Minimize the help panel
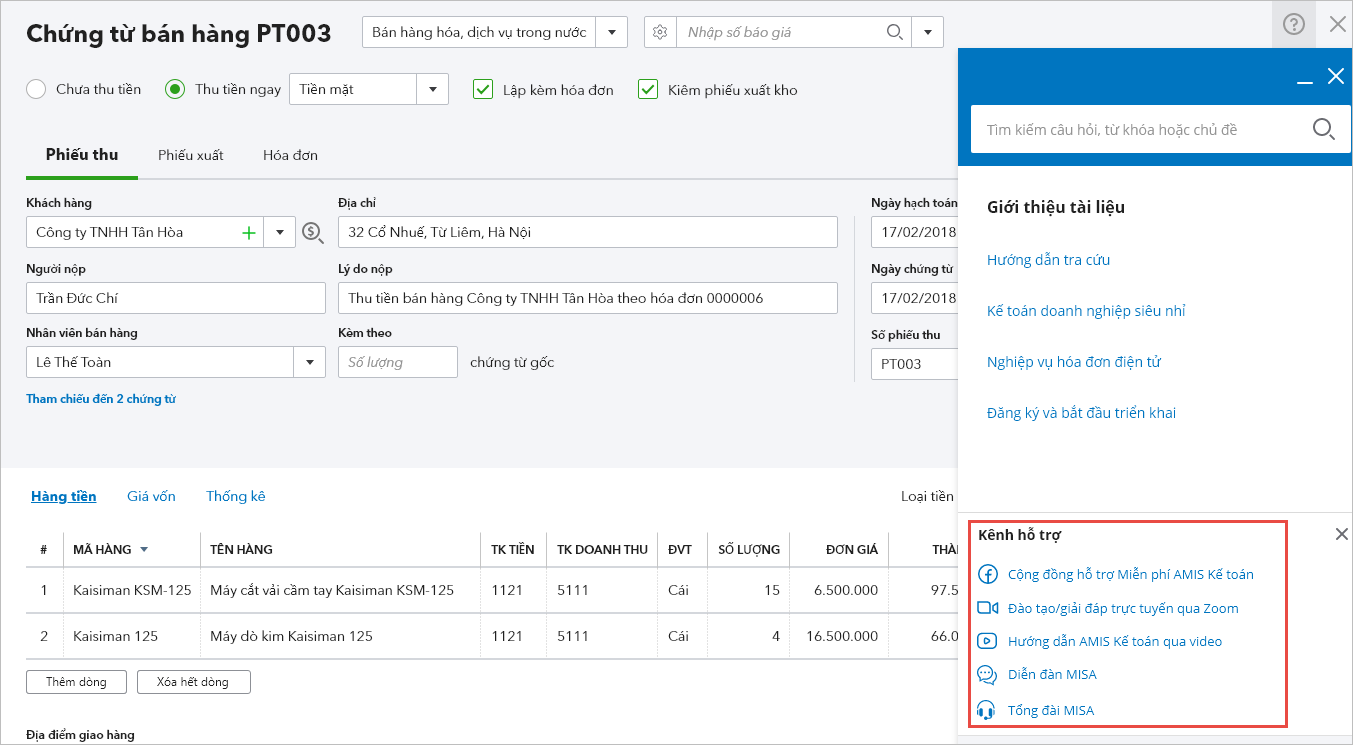The height and width of the screenshot is (745, 1353). pos(1304,78)
